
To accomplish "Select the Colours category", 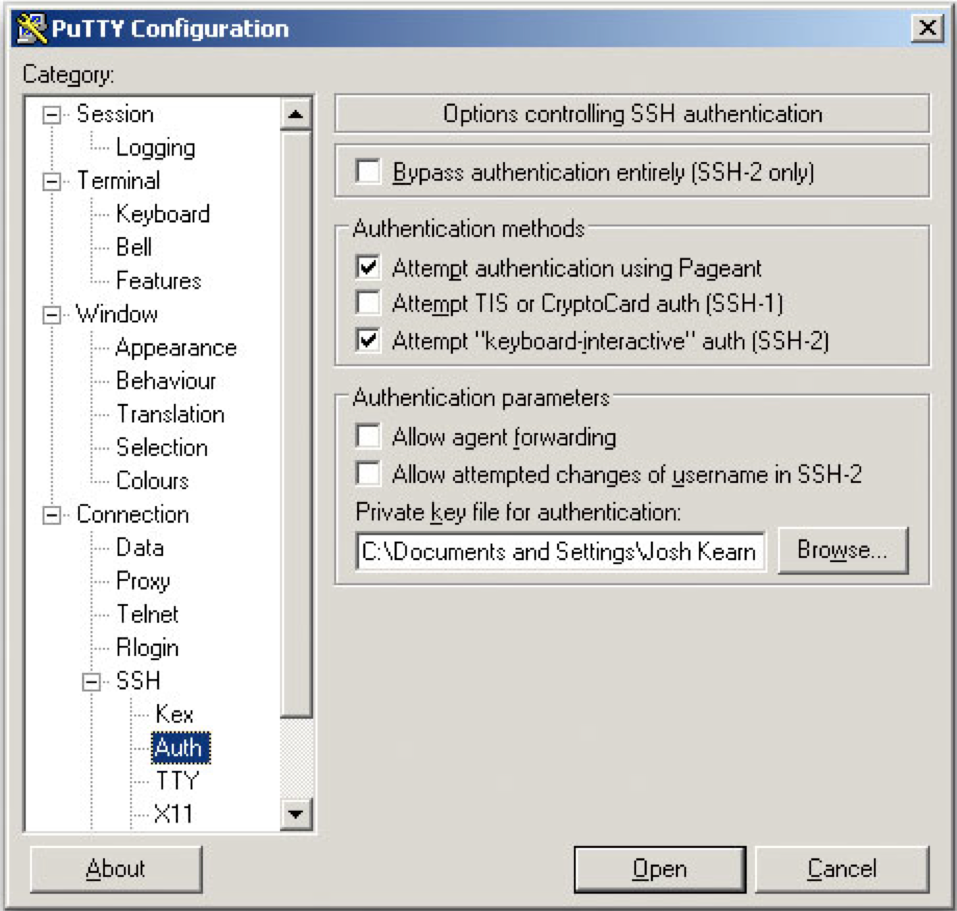I will click(150, 481).
